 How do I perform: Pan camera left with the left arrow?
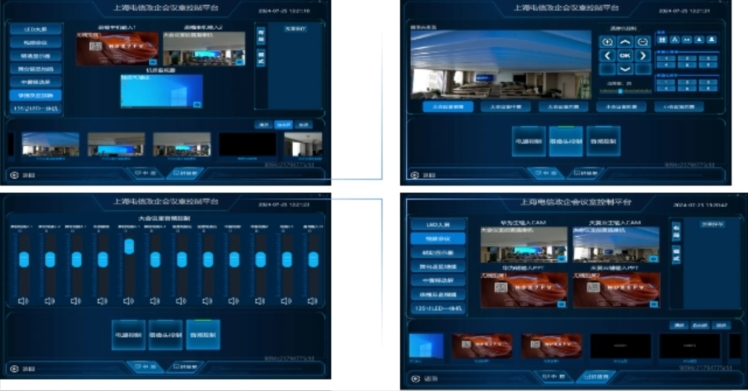pyautogui.click(x=607, y=55)
